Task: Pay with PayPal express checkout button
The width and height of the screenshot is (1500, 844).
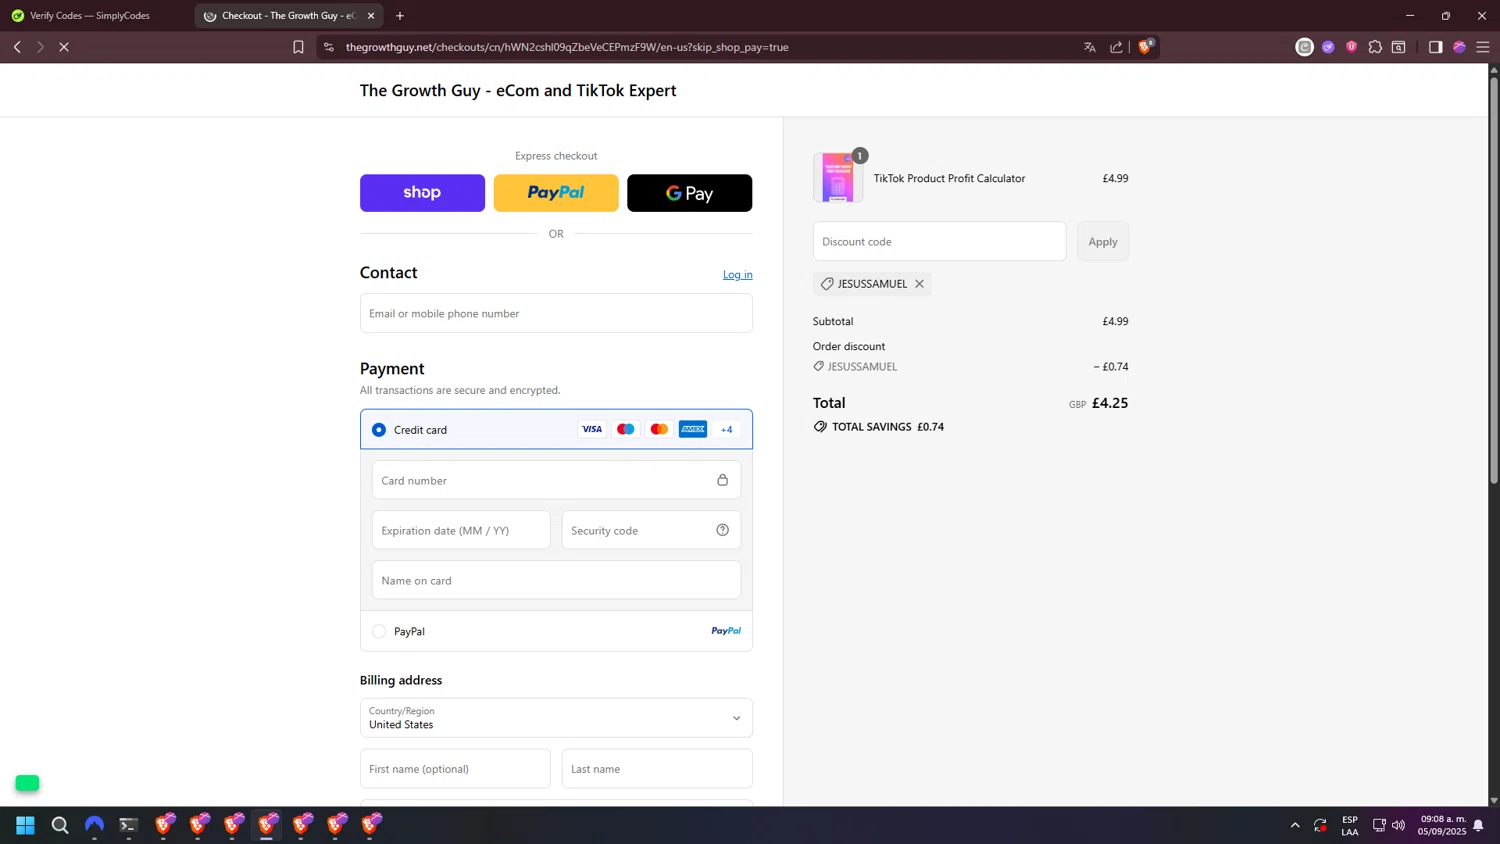Action: (556, 193)
